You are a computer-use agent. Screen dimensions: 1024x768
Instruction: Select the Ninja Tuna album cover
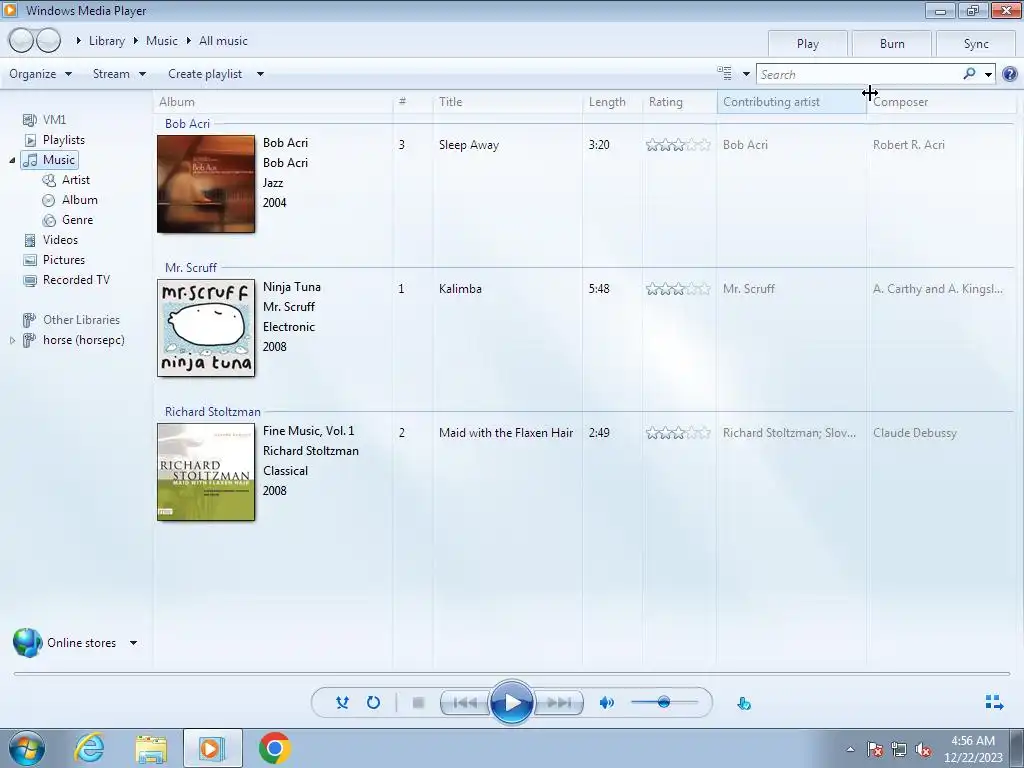[206, 328]
